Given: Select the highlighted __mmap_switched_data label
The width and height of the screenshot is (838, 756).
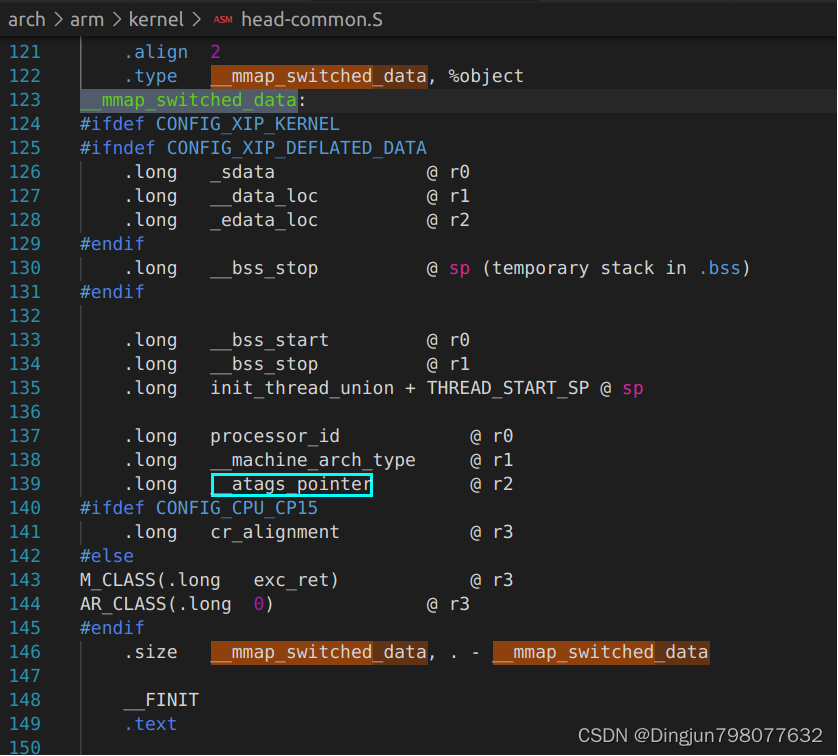Looking at the screenshot, I should pyautogui.click(x=188, y=99).
